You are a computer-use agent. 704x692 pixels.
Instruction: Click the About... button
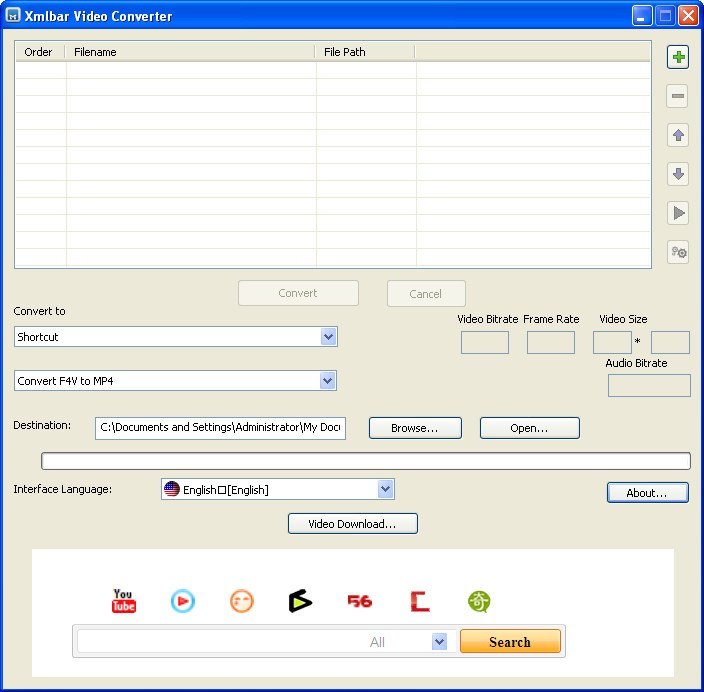pos(647,493)
